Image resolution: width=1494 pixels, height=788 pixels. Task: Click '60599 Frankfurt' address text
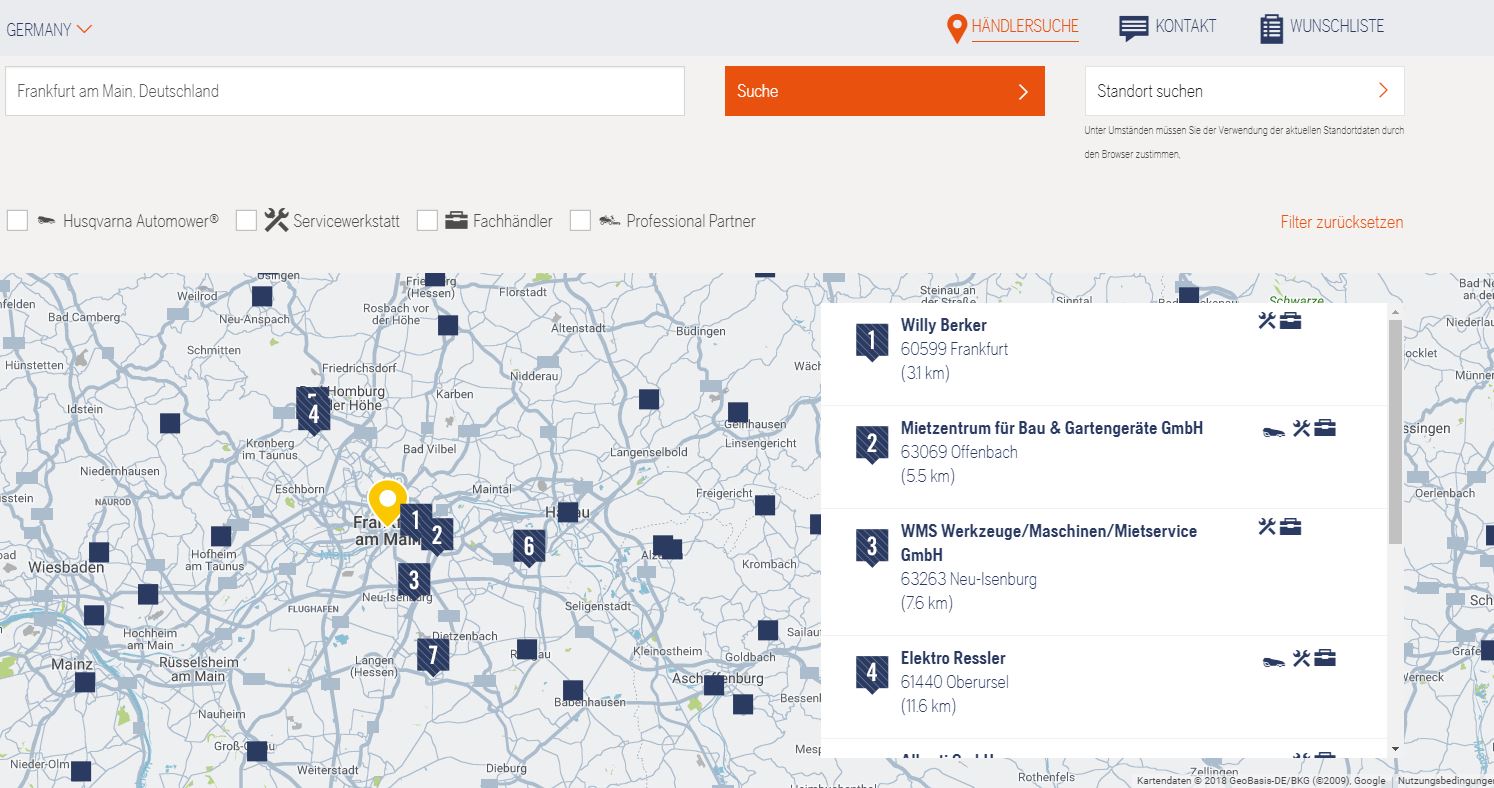pos(954,350)
